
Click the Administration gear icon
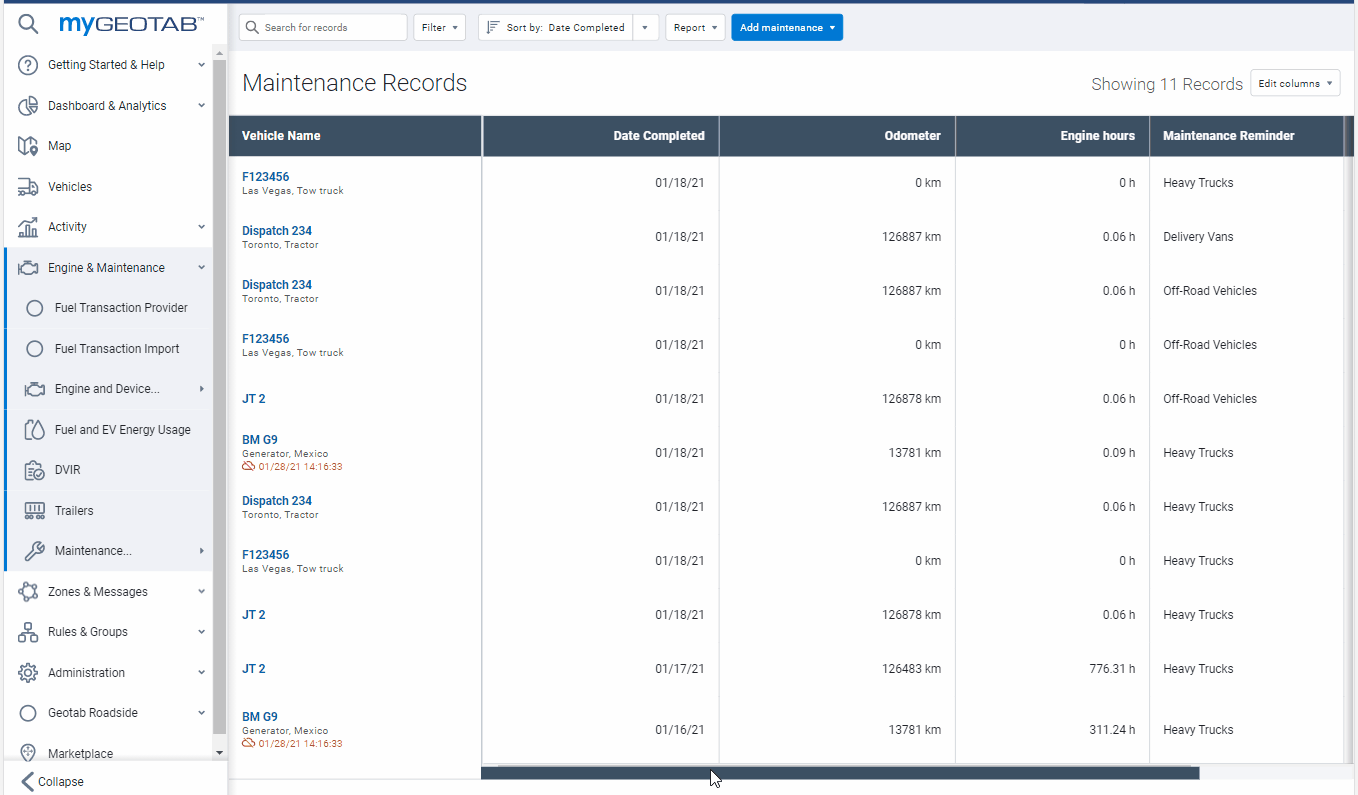click(x=28, y=673)
